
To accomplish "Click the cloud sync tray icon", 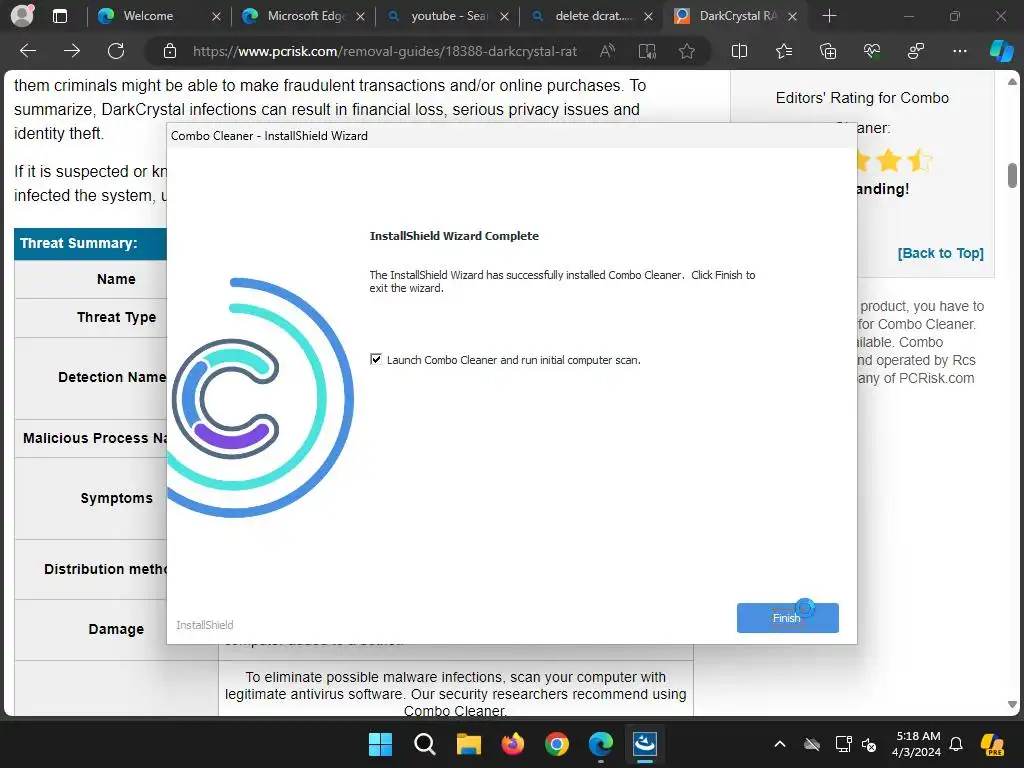I will click(812, 744).
